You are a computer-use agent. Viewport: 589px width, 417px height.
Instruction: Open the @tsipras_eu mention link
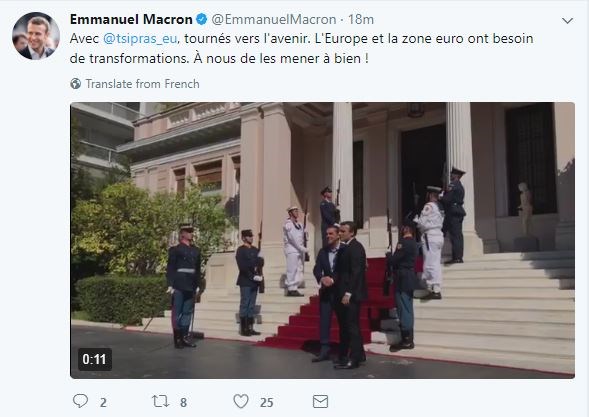[140, 39]
